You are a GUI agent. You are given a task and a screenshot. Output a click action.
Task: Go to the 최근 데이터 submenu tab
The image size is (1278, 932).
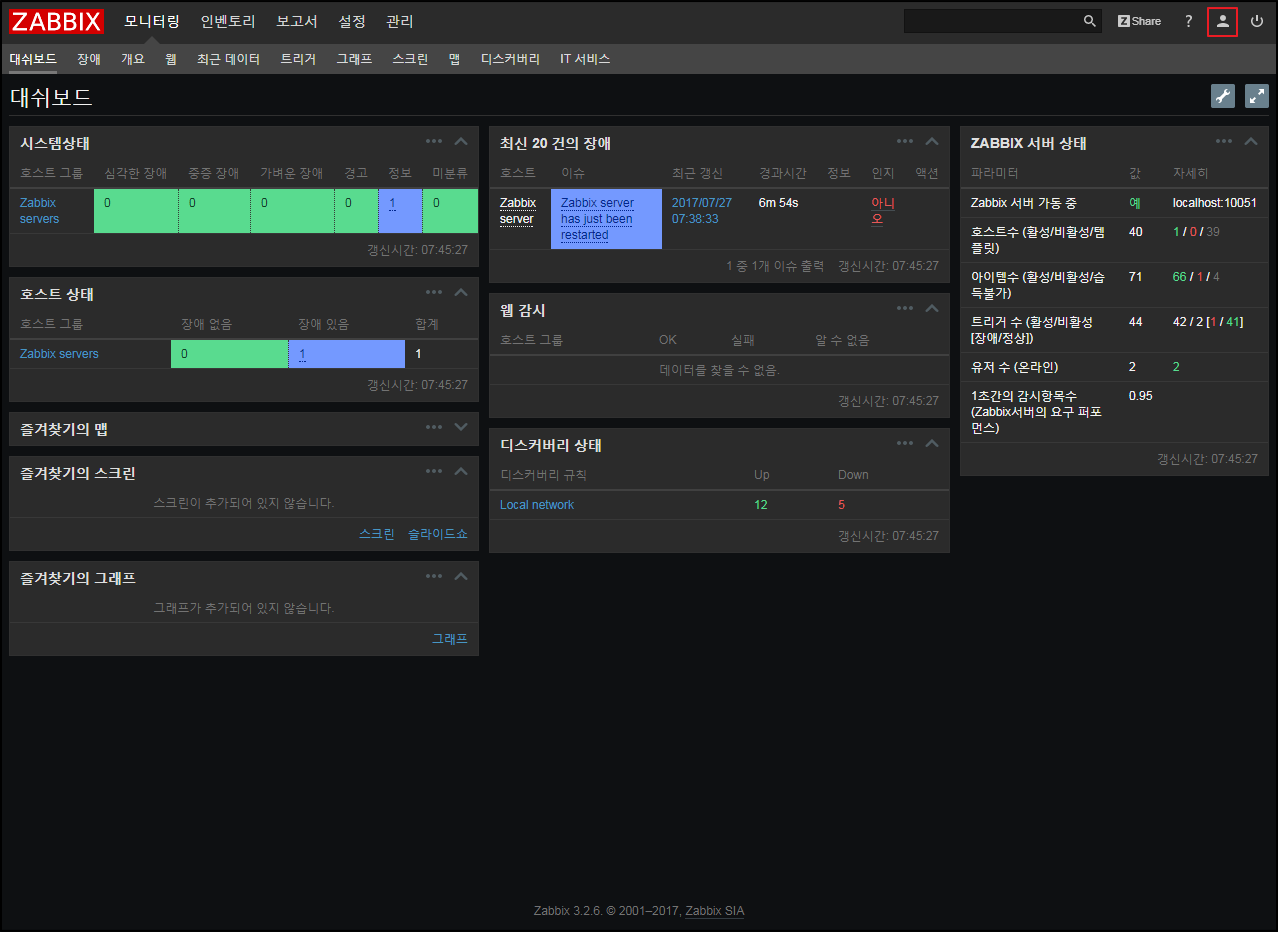point(228,59)
